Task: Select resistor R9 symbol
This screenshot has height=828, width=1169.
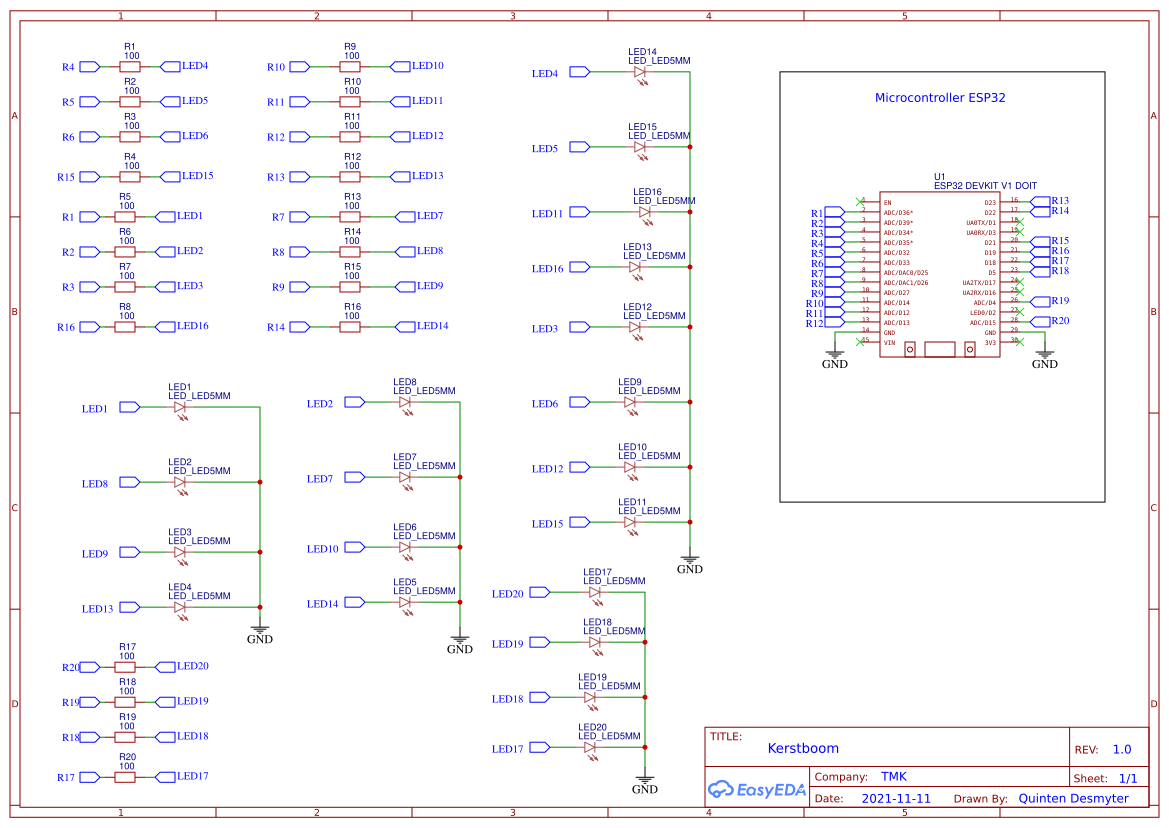Action: [351, 66]
